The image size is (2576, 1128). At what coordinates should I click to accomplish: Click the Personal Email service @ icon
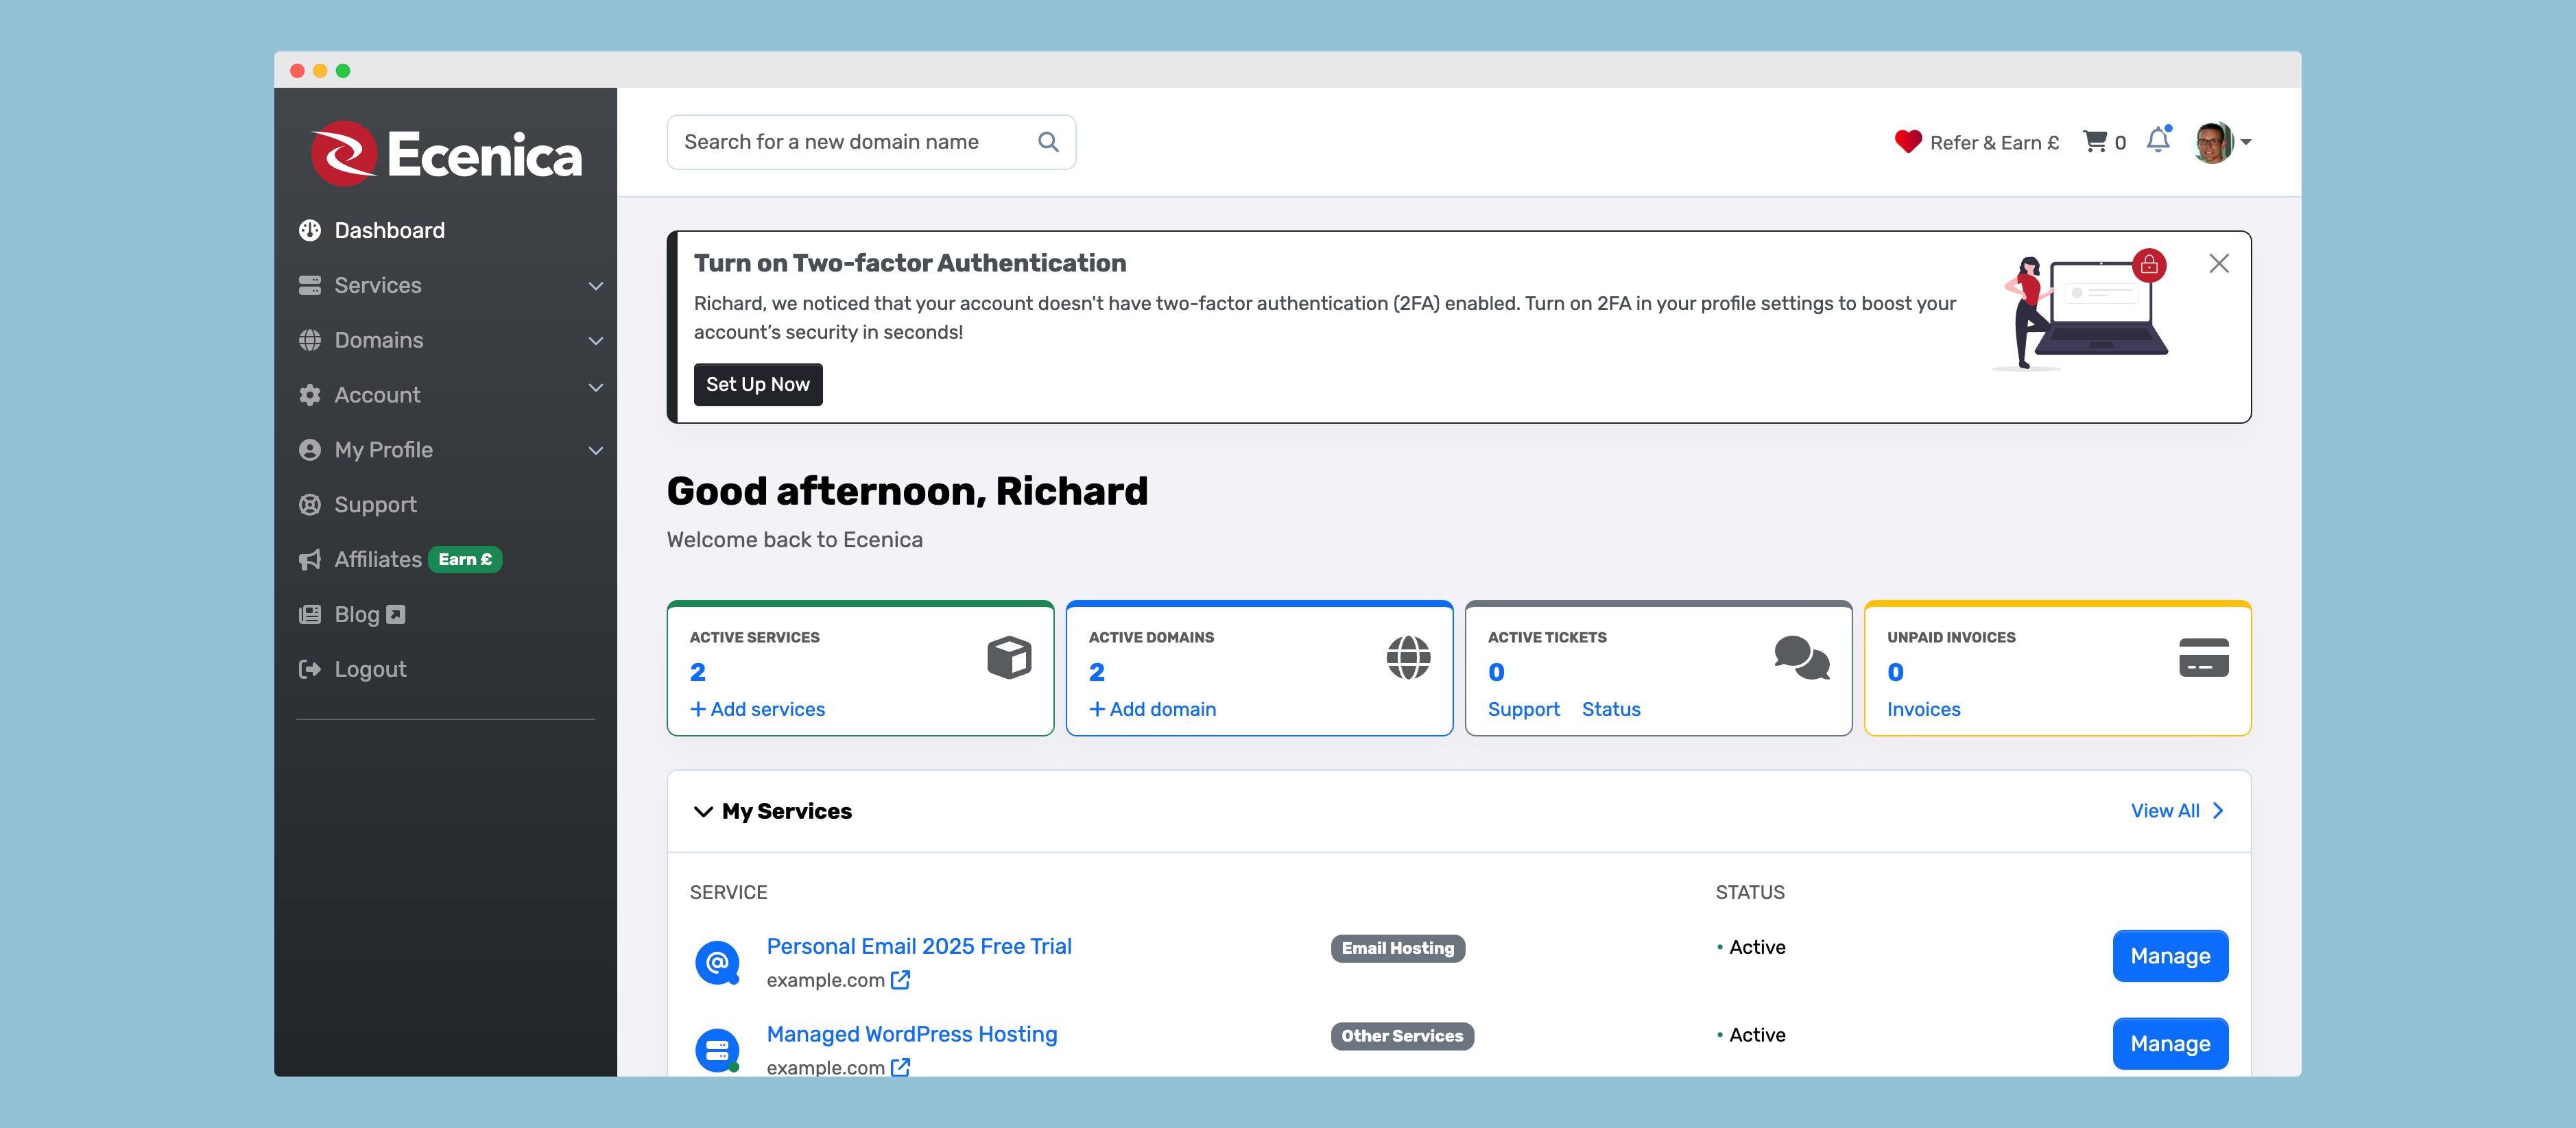(716, 963)
